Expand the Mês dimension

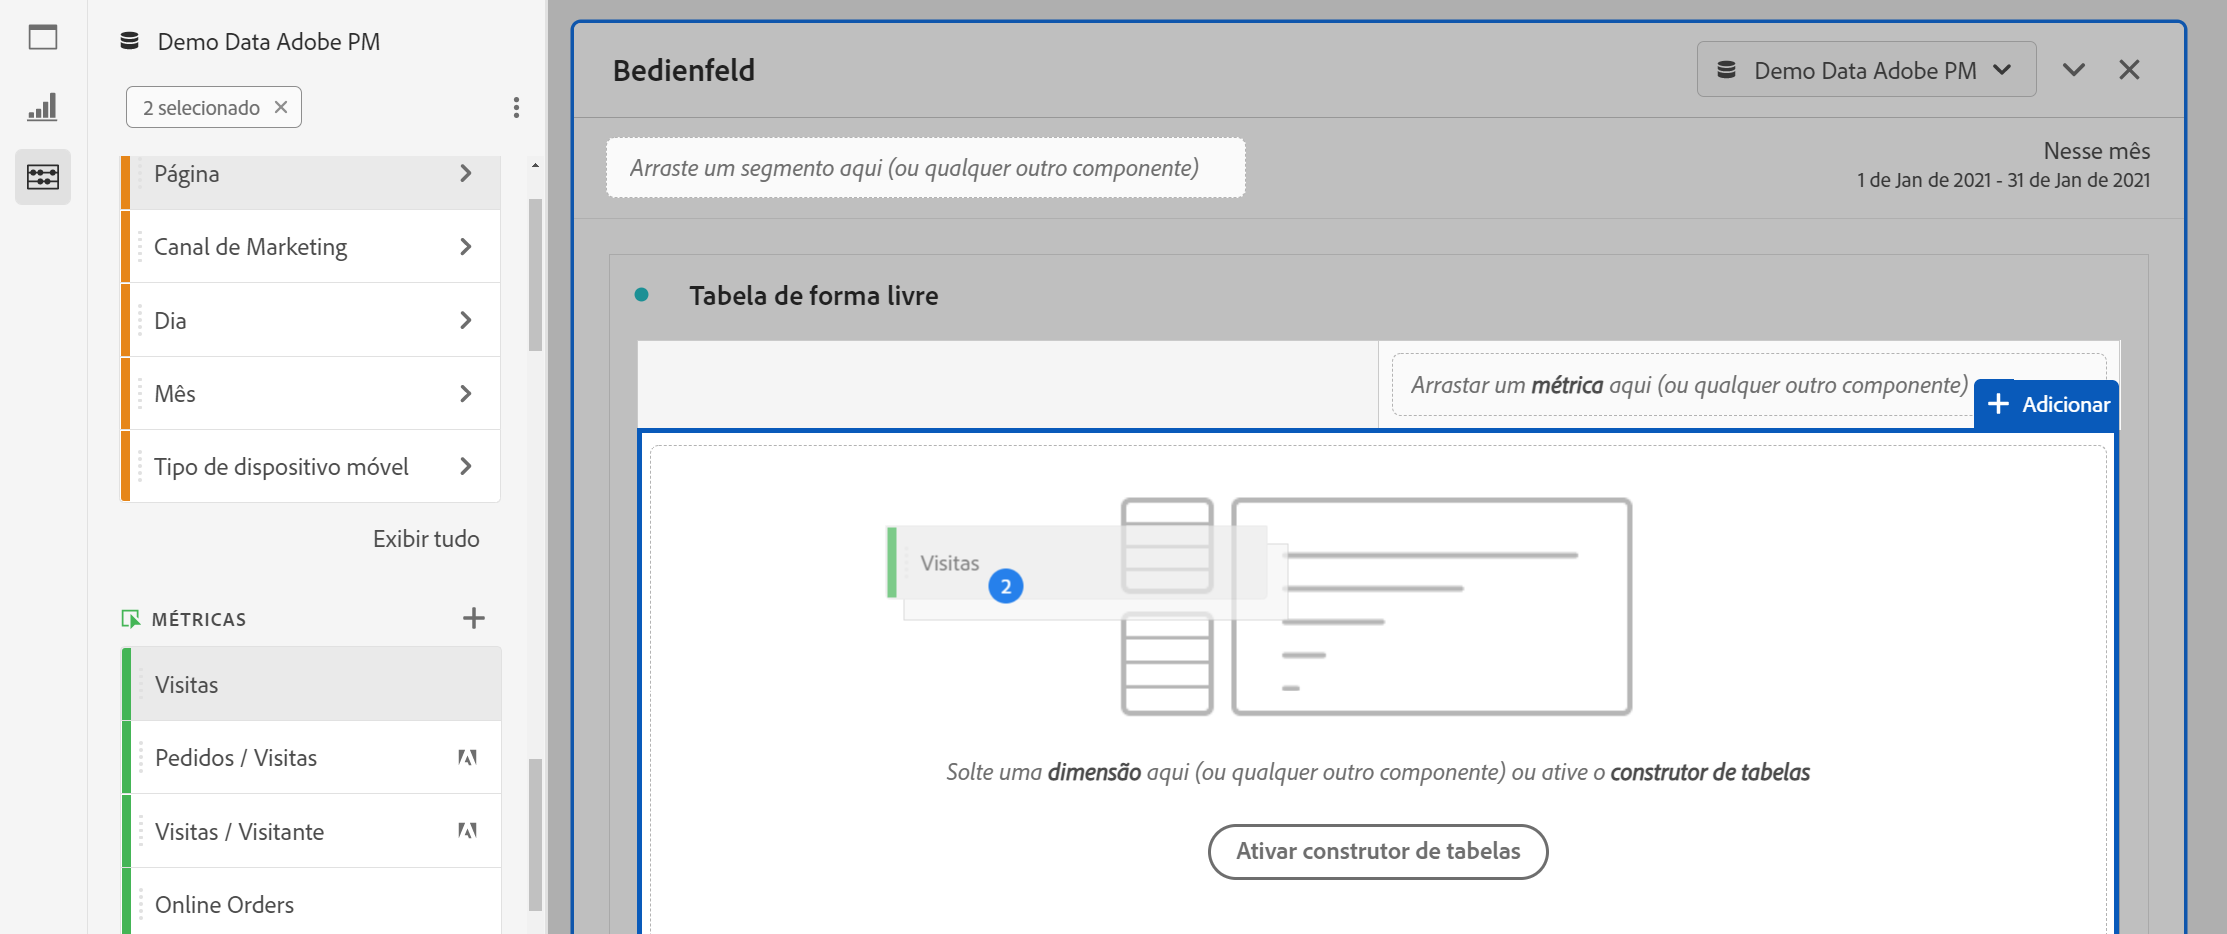click(x=466, y=393)
